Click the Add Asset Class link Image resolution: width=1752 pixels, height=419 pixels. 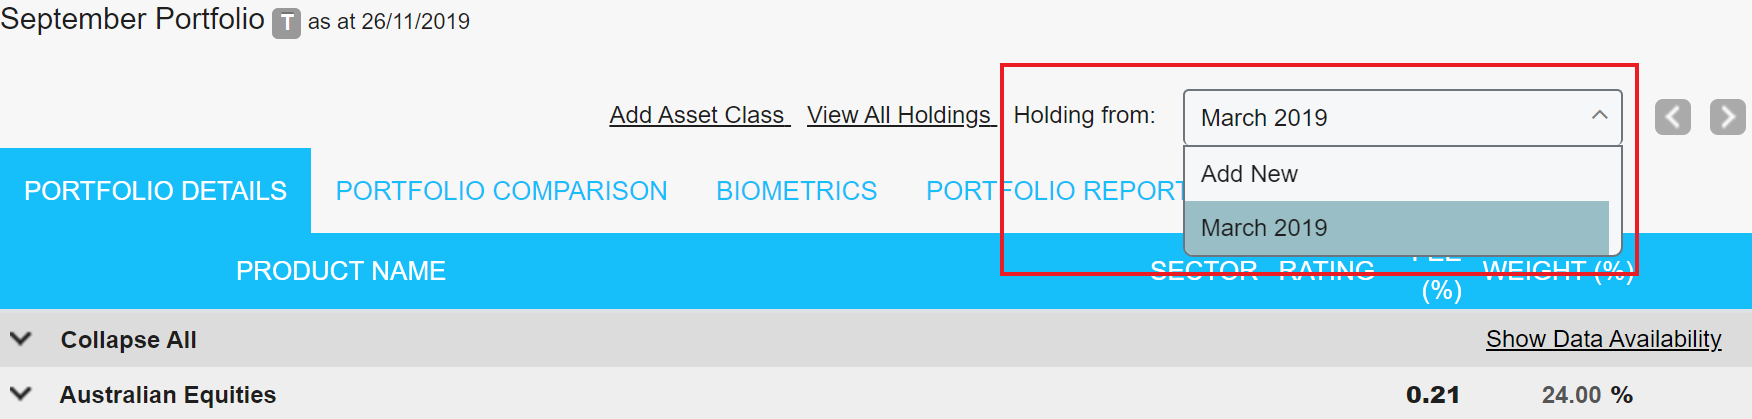(698, 115)
